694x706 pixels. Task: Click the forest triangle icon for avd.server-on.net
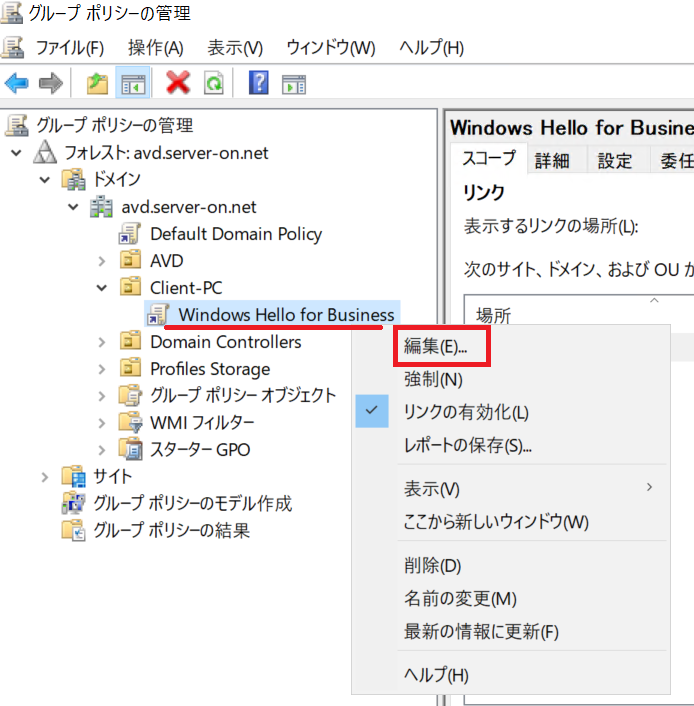[45, 152]
